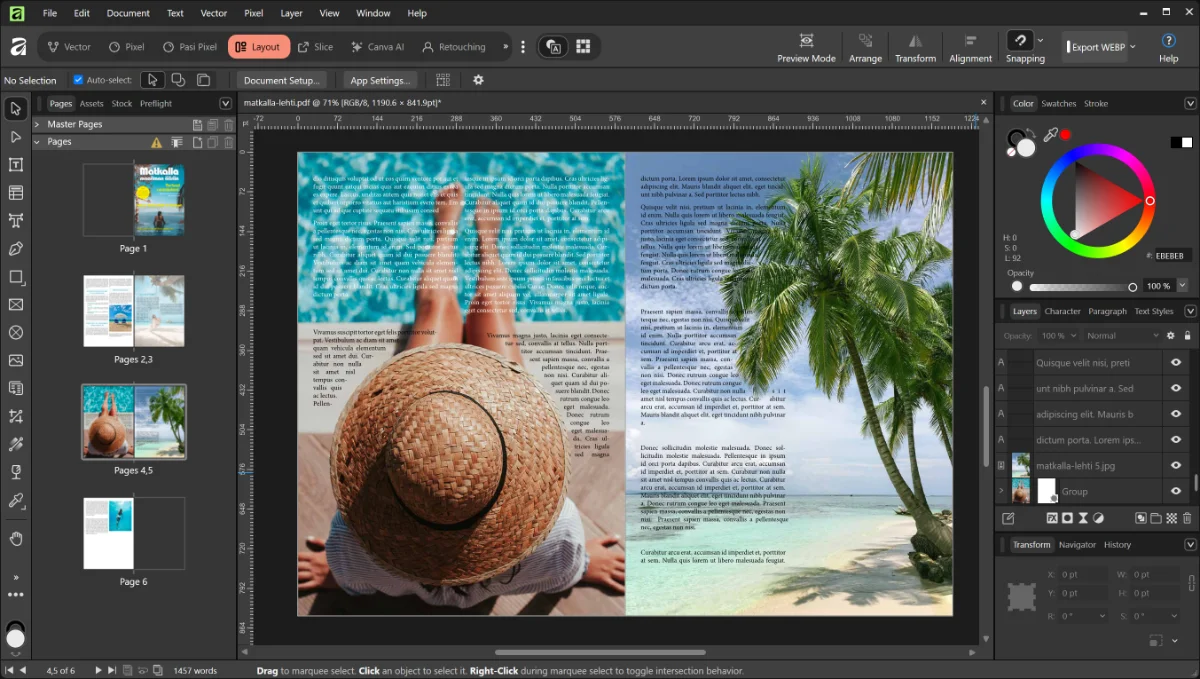This screenshot has width=1200, height=679.
Task: Expand the Master Pages section
Action: 37,124
